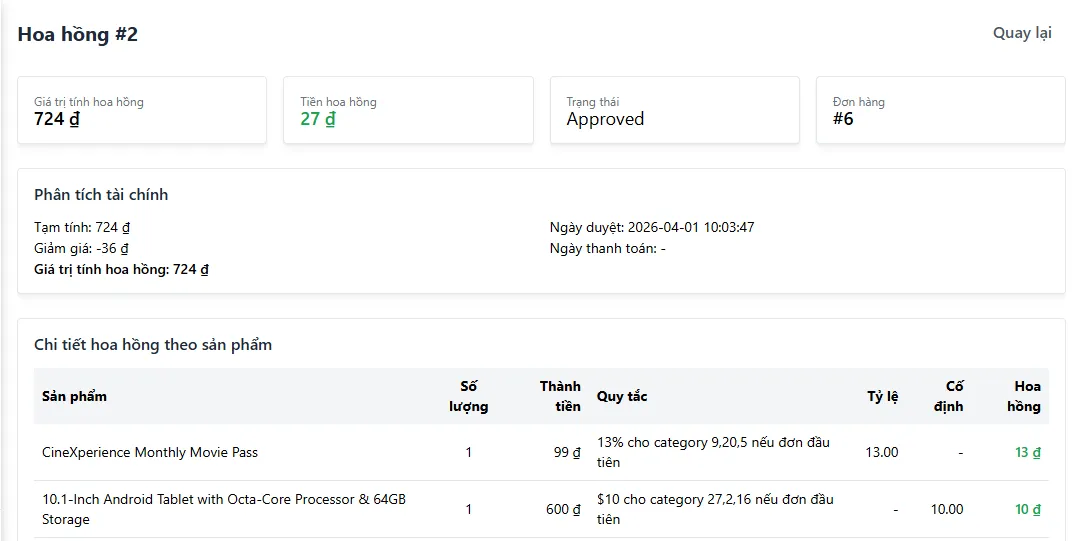Click the Thành tiền column header
The width and height of the screenshot is (1073, 541).
(560, 397)
